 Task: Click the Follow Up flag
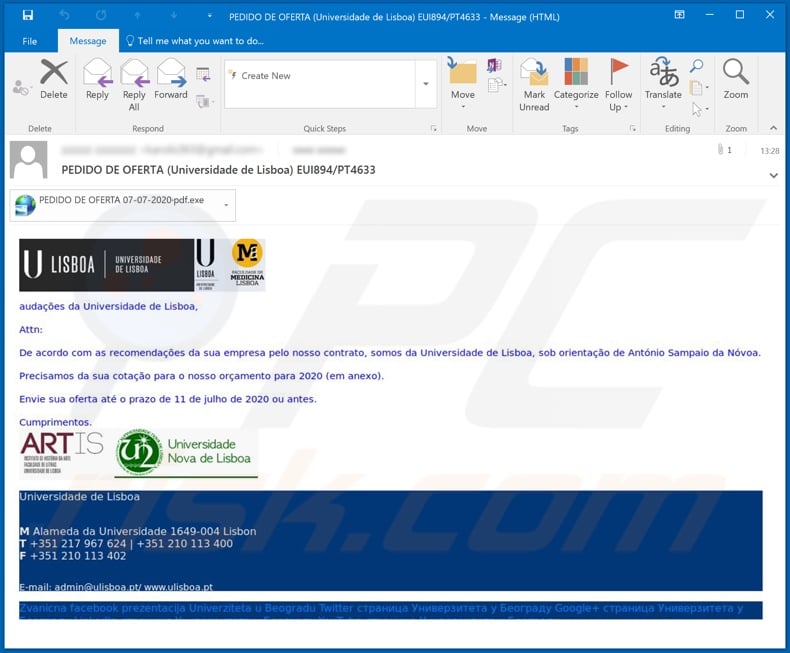click(618, 85)
